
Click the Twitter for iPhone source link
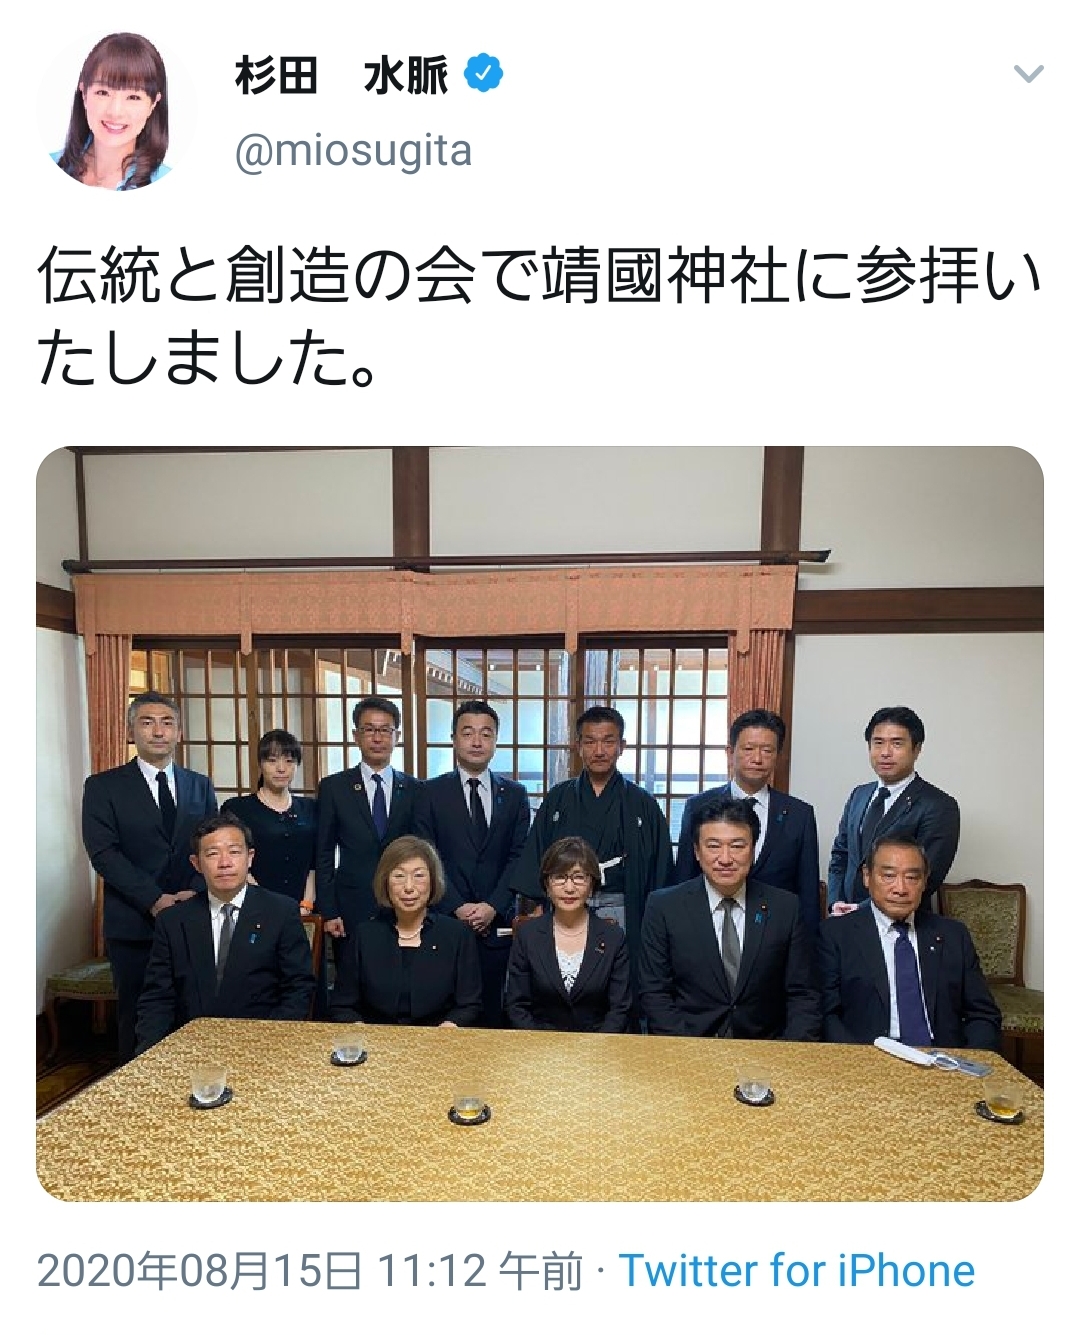click(x=797, y=1271)
